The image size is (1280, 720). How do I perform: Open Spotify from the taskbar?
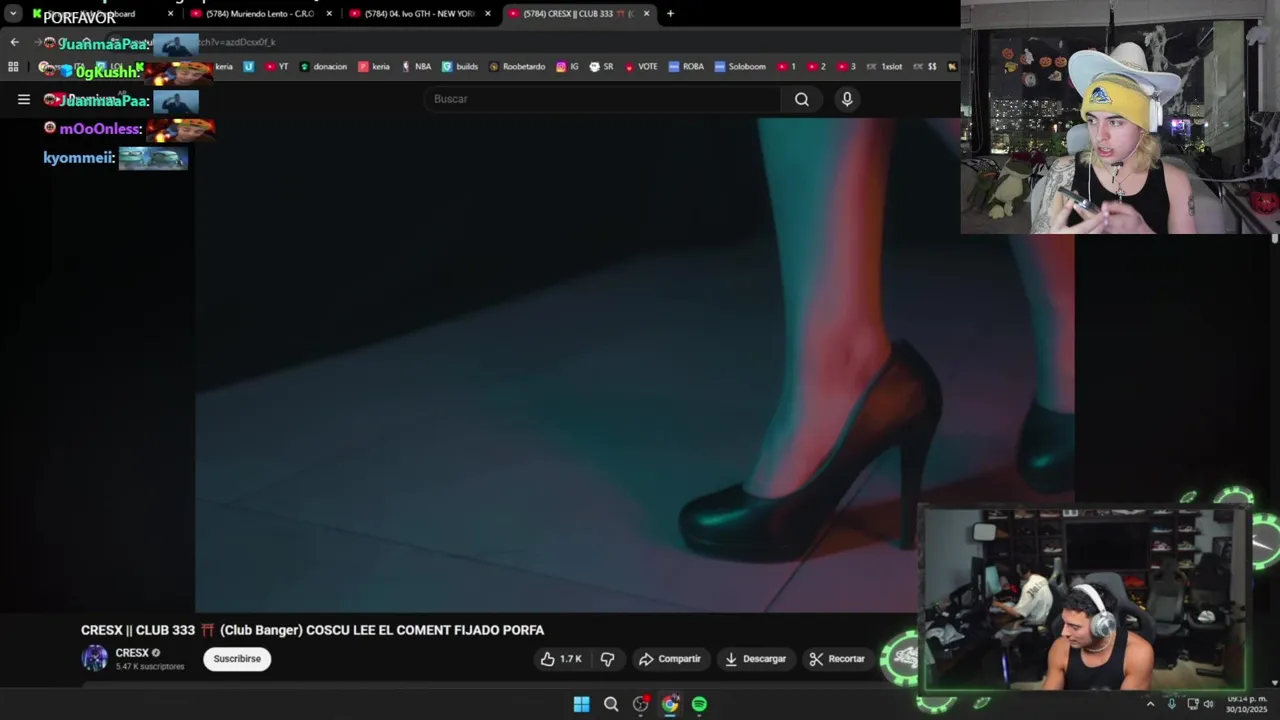coord(699,704)
